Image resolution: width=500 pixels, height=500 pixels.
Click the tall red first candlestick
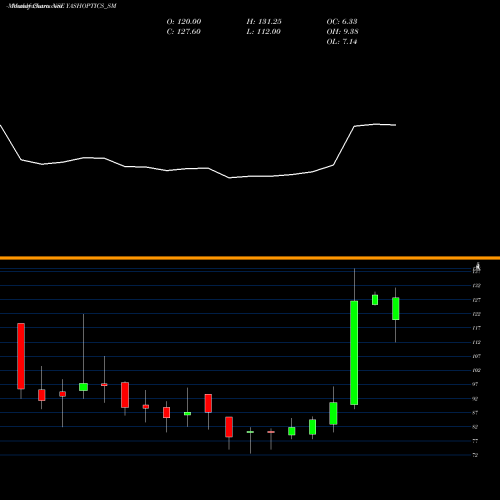[x=21, y=356]
